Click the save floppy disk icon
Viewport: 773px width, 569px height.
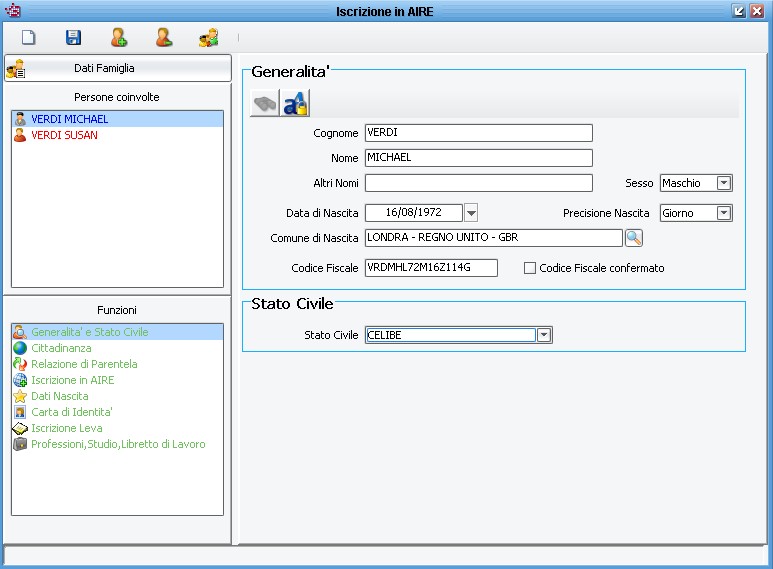(73, 38)
